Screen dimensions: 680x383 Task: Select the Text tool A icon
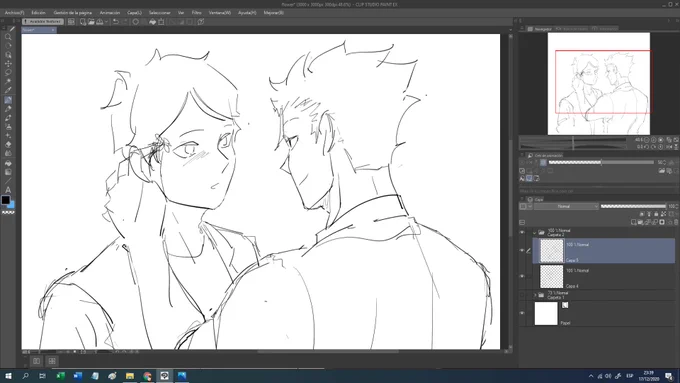tap(8, 190)
